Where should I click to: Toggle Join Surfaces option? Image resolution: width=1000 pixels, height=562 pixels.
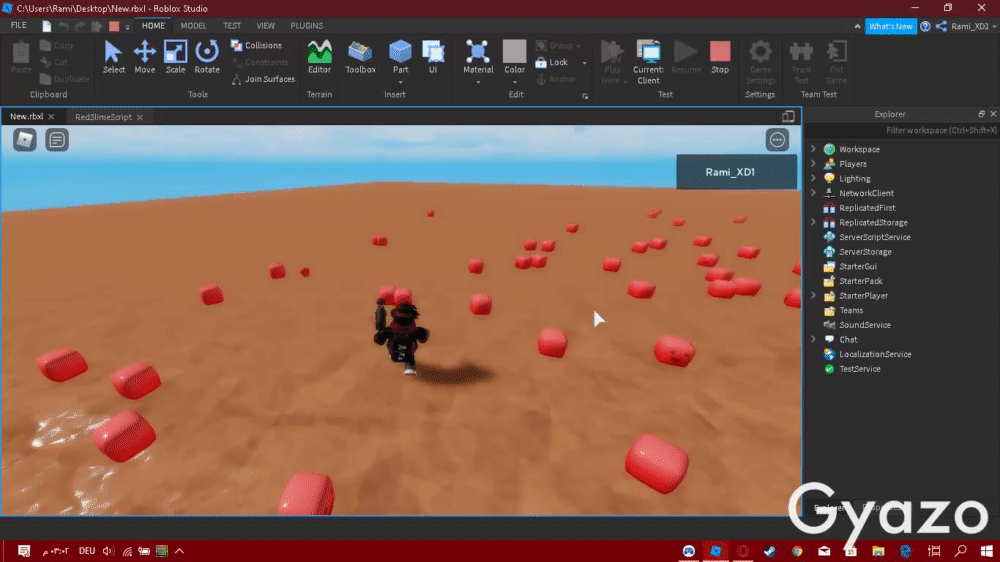click(x=263, y=79)
